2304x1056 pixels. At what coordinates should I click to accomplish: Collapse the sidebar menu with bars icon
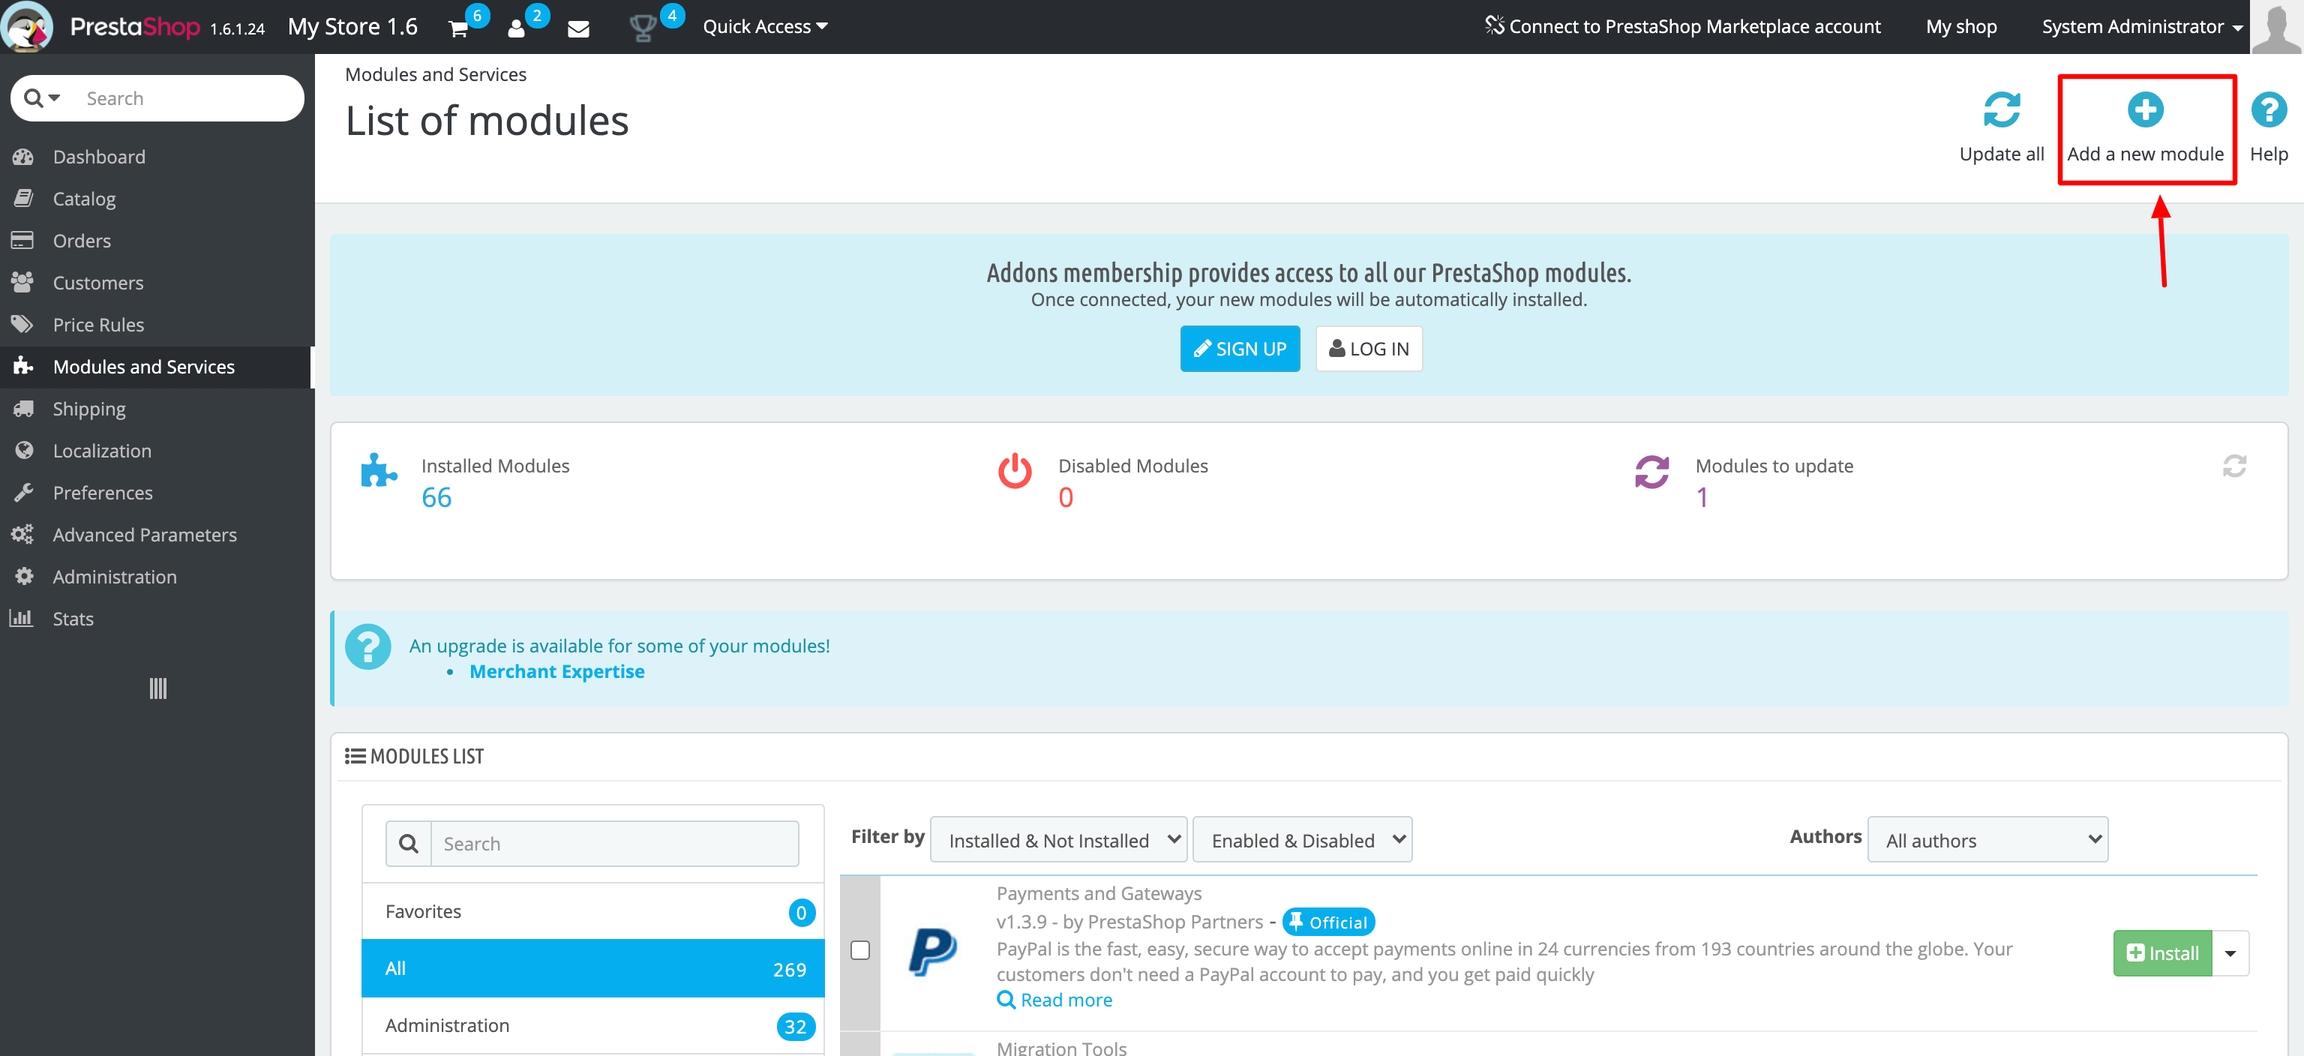click(x=158, y=688)
